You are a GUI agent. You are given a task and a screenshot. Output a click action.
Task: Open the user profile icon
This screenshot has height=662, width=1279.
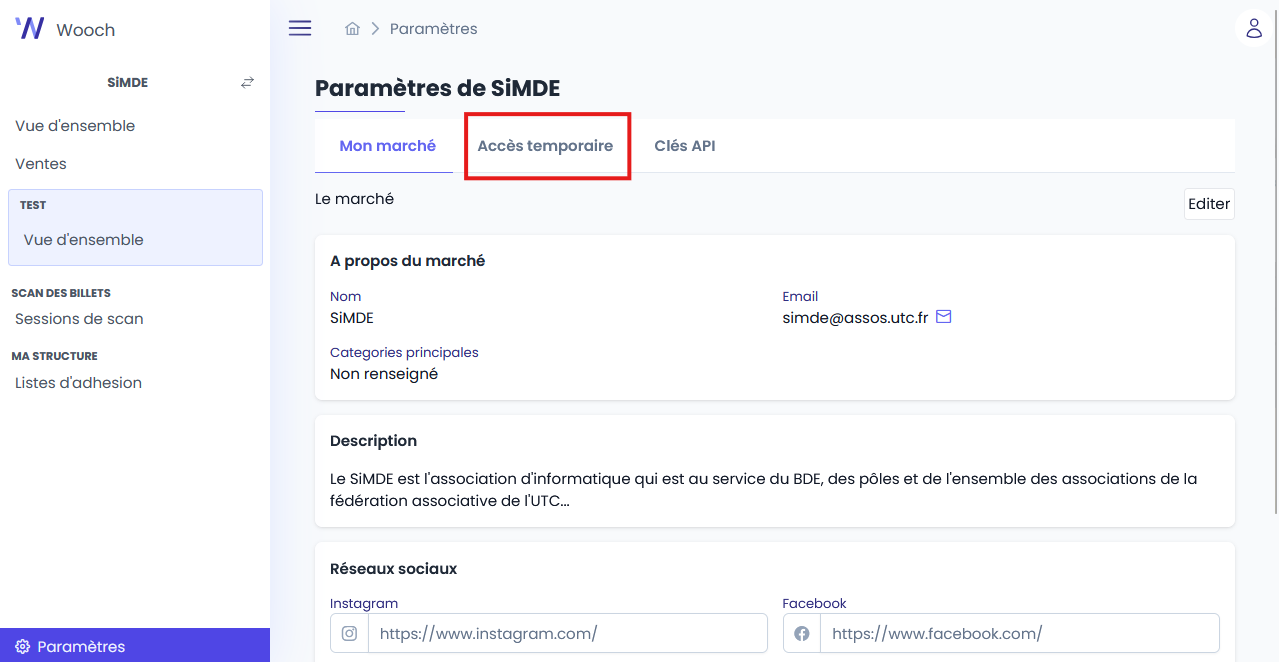[x=1253, y=28]
